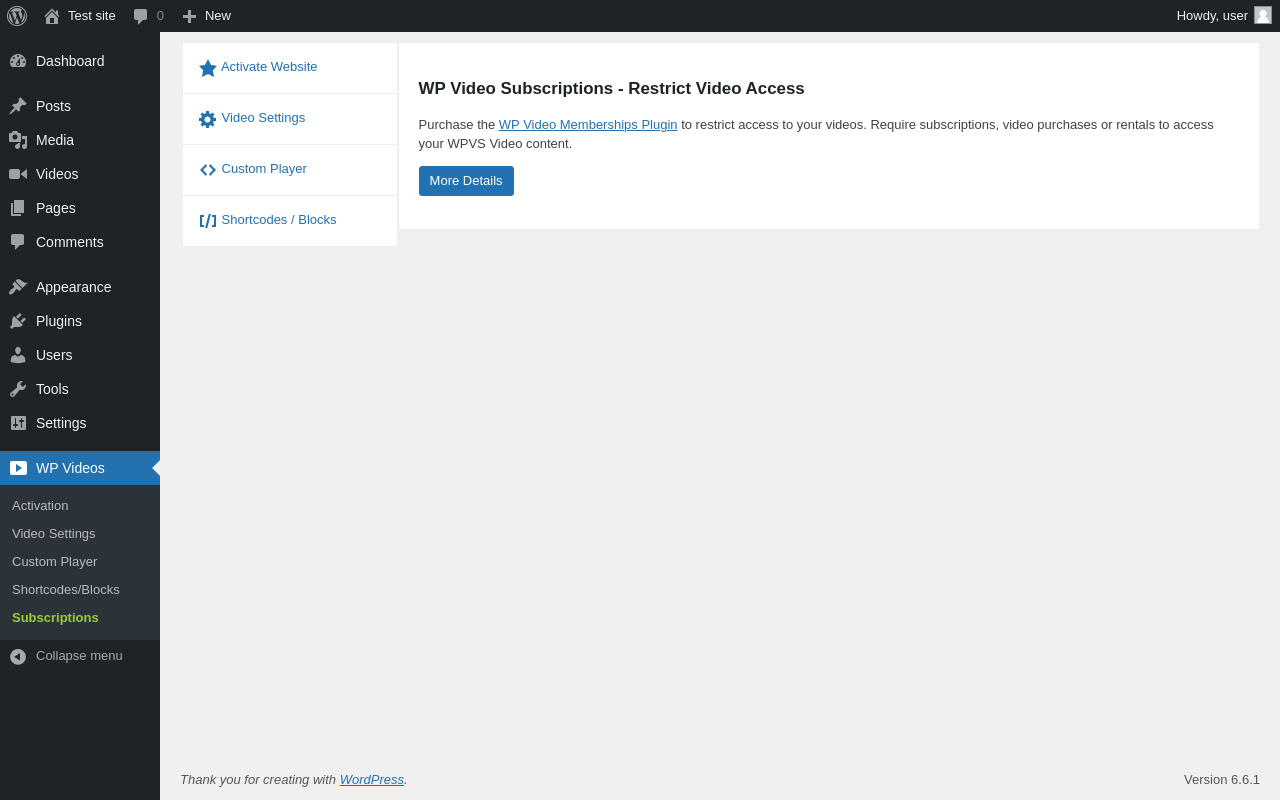Click the Restrict Video Access heading
The image size is (1280, 800).
coord(612,89)
